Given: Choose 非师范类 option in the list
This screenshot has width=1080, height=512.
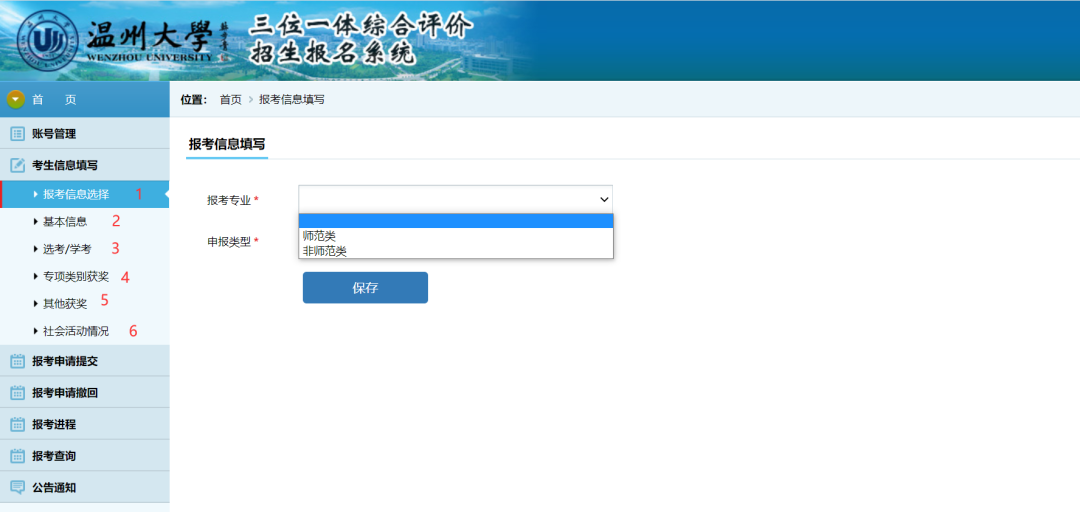Looking at the screenshot, I should tap(324, 251).
